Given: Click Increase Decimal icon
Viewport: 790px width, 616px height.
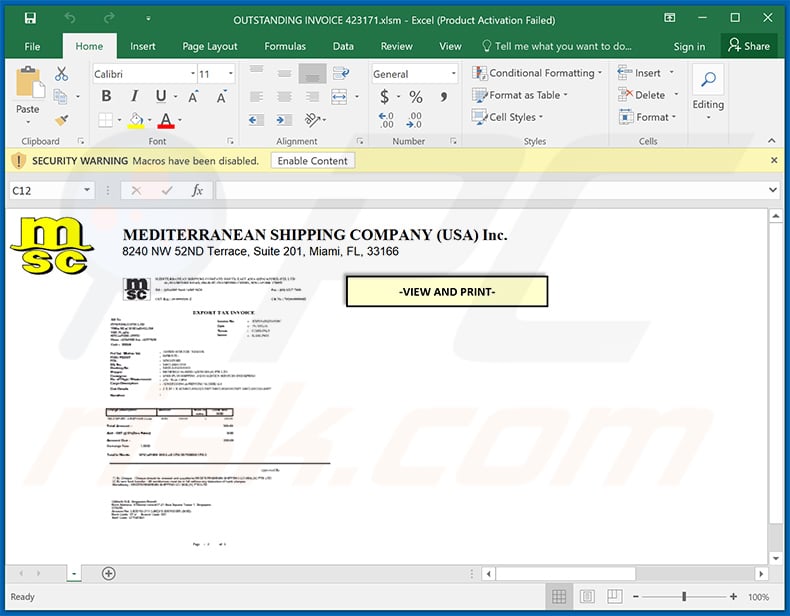Looking at the screenshot, I should (x=386, y=120).
